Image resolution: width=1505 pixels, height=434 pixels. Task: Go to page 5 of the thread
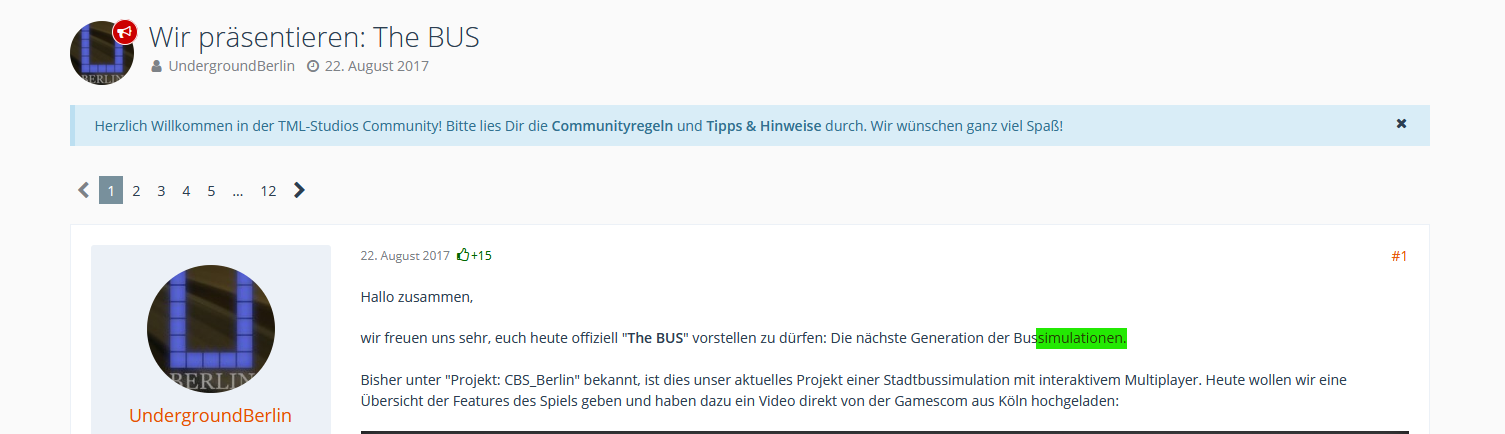coord(211,190)
